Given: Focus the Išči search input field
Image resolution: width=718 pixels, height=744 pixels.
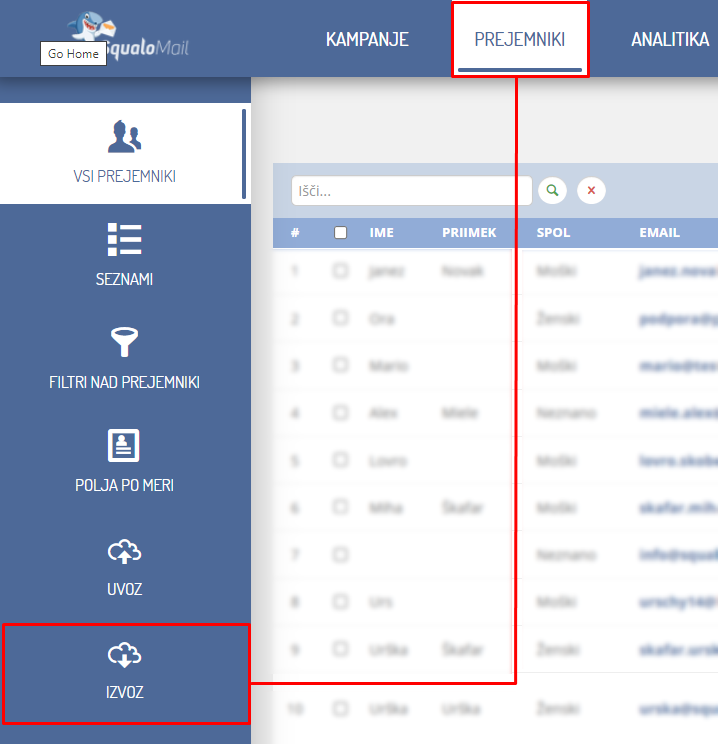Looking at the screenshot, I should 411,190.
